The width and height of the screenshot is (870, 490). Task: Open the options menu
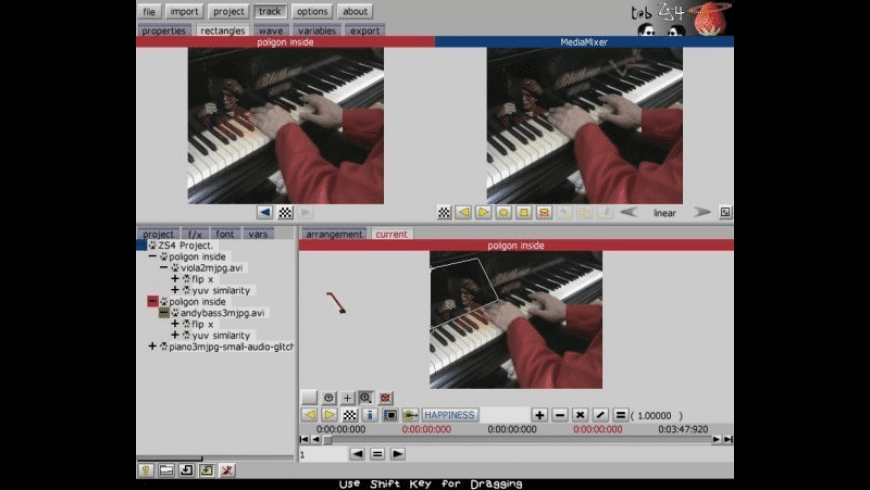click(x=312, y=11)
